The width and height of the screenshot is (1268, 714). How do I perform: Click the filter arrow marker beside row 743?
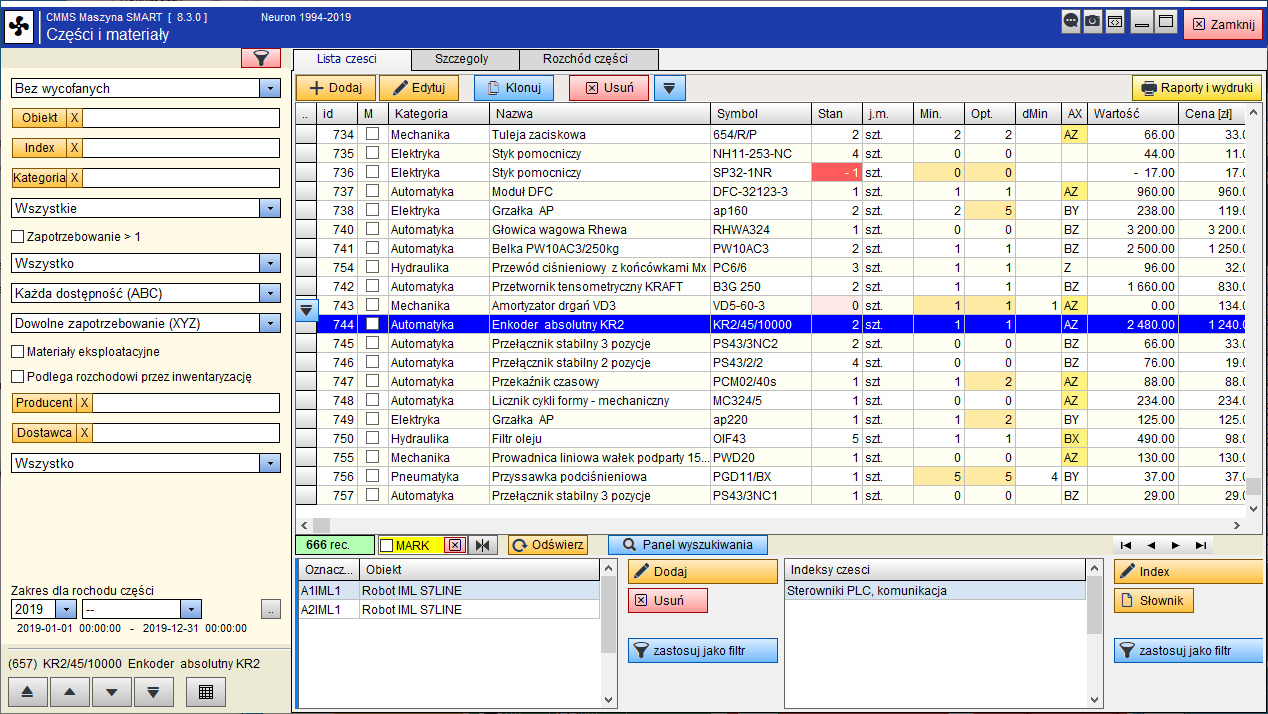[307, 310]
